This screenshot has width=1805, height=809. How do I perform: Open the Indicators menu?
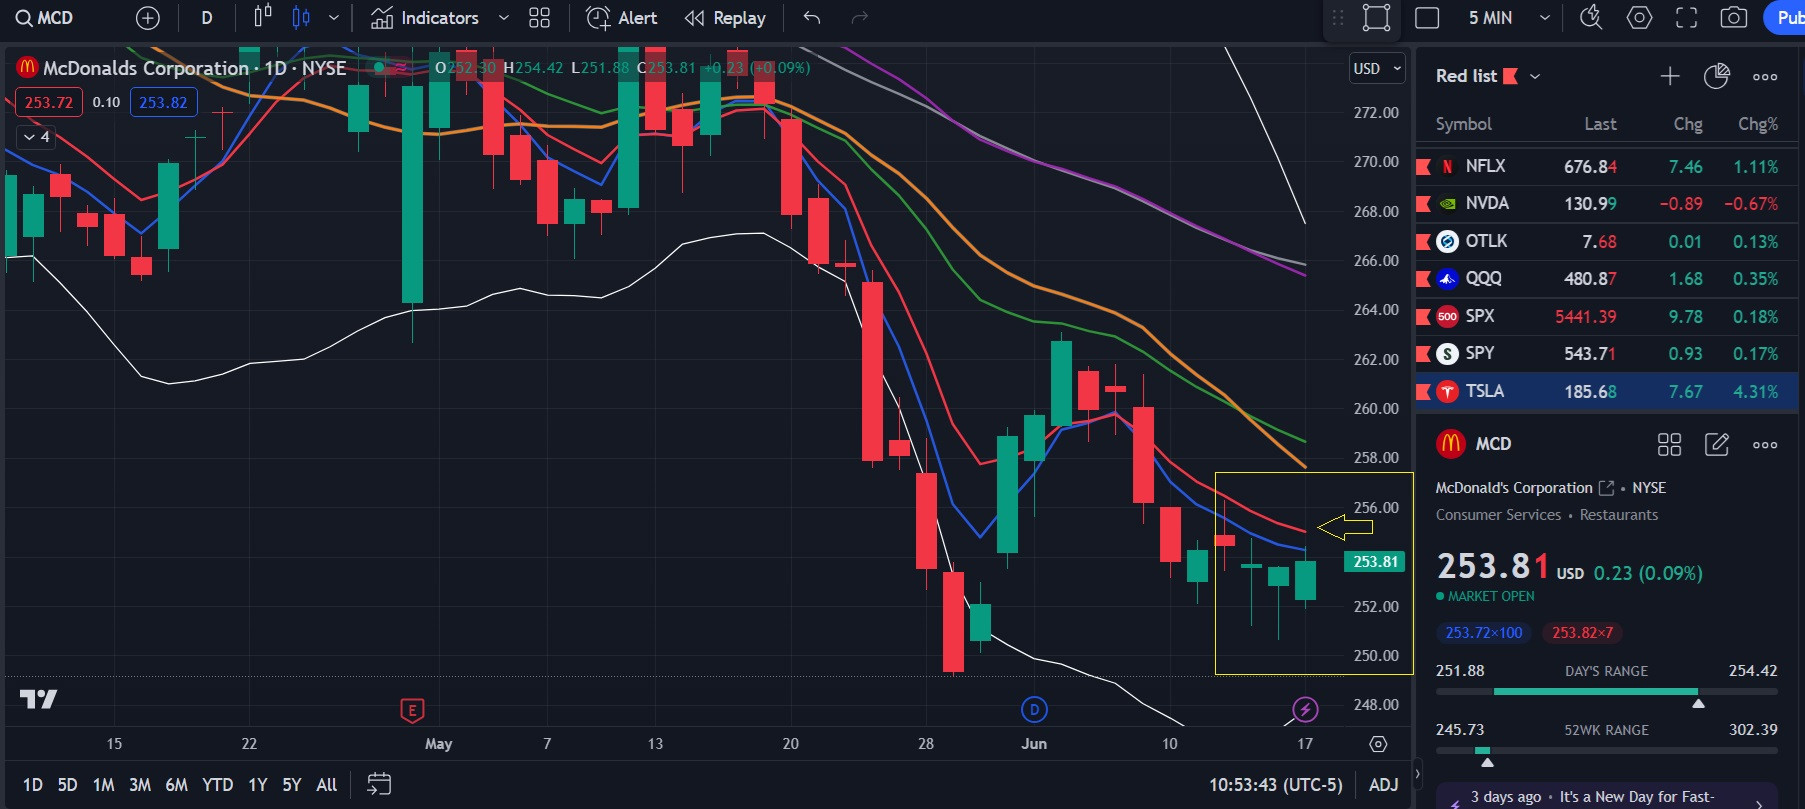tap(424, 18)
